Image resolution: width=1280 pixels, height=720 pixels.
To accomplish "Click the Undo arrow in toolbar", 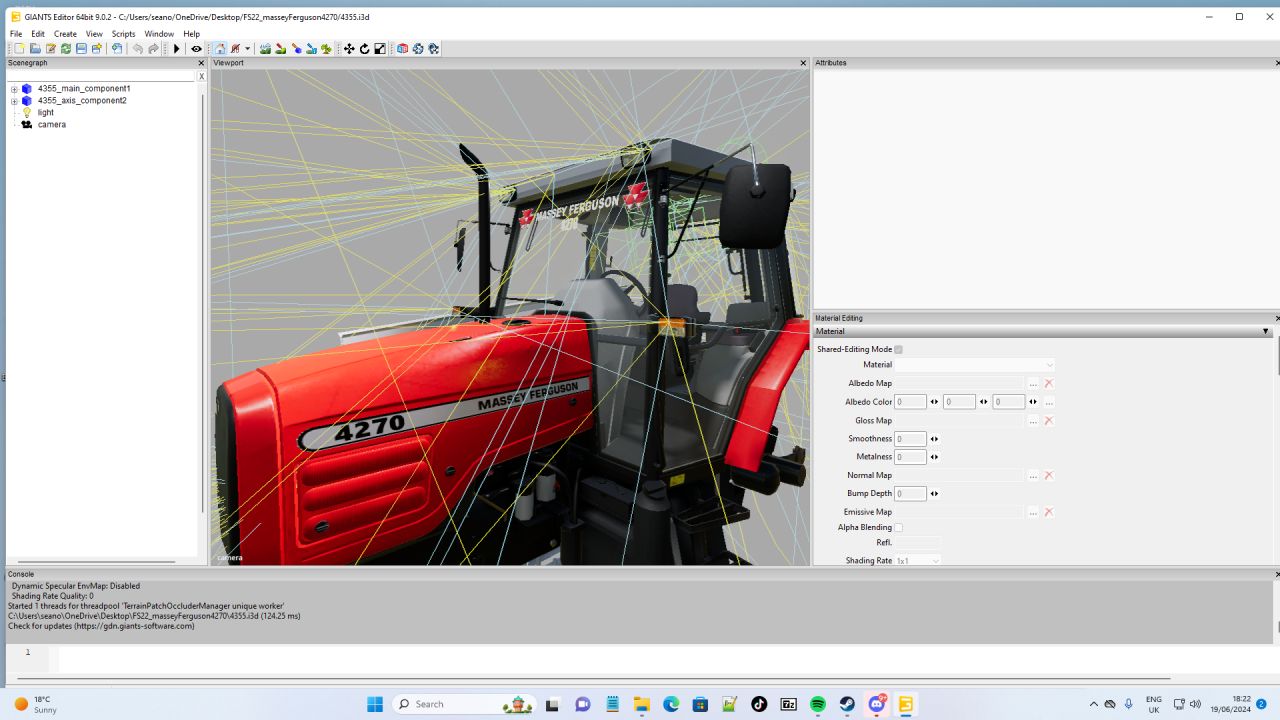I will (138, 49).
